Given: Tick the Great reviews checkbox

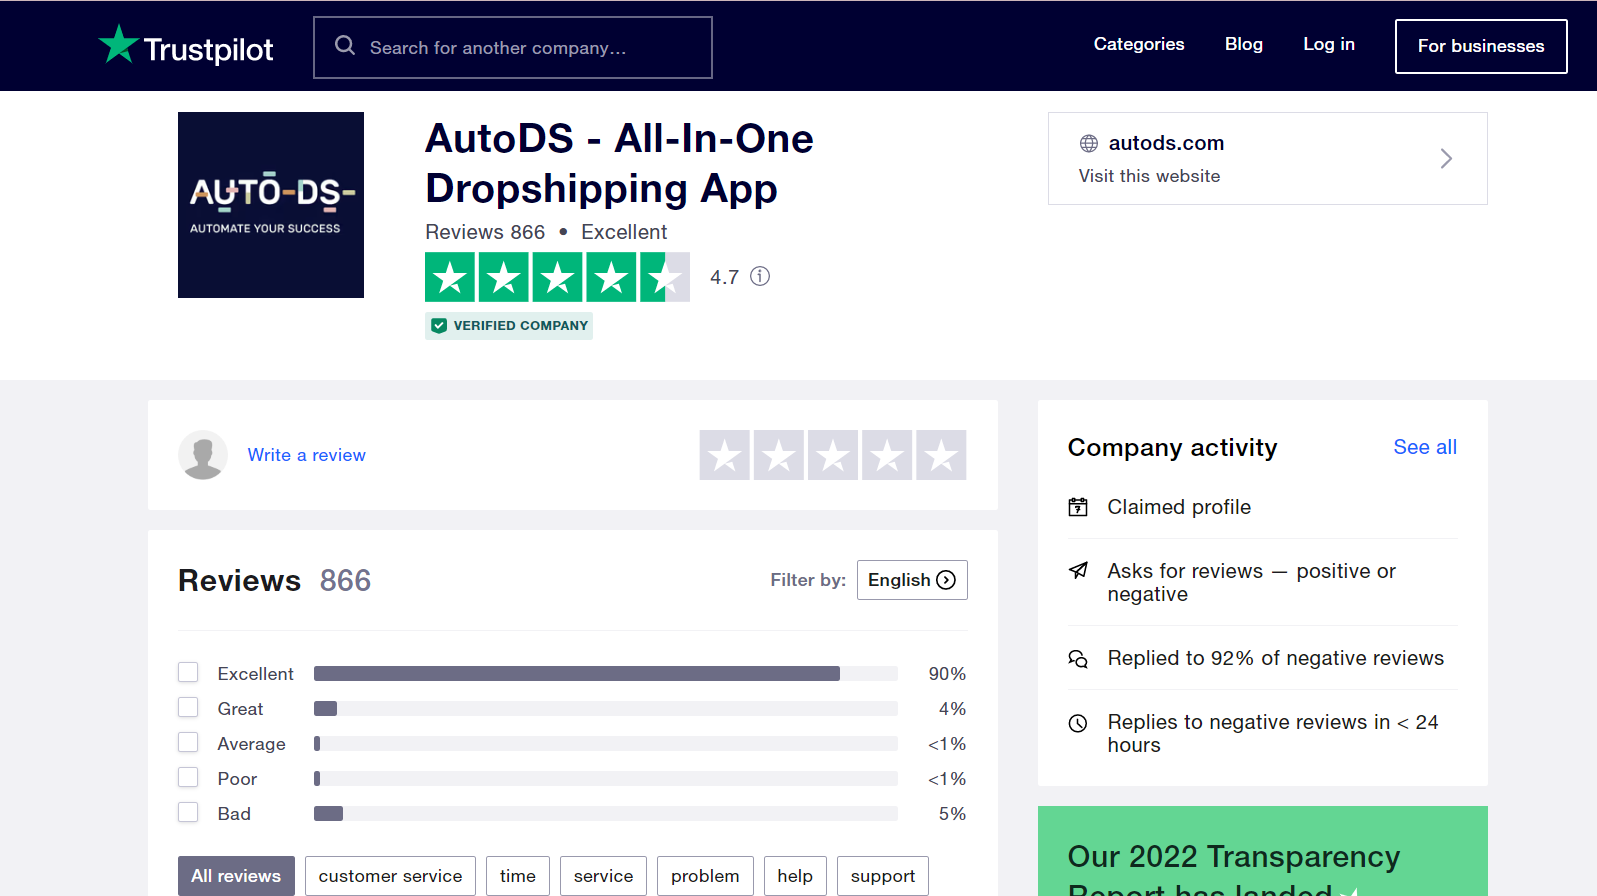Looking at the screenshot, I should (x=188, y=707).
